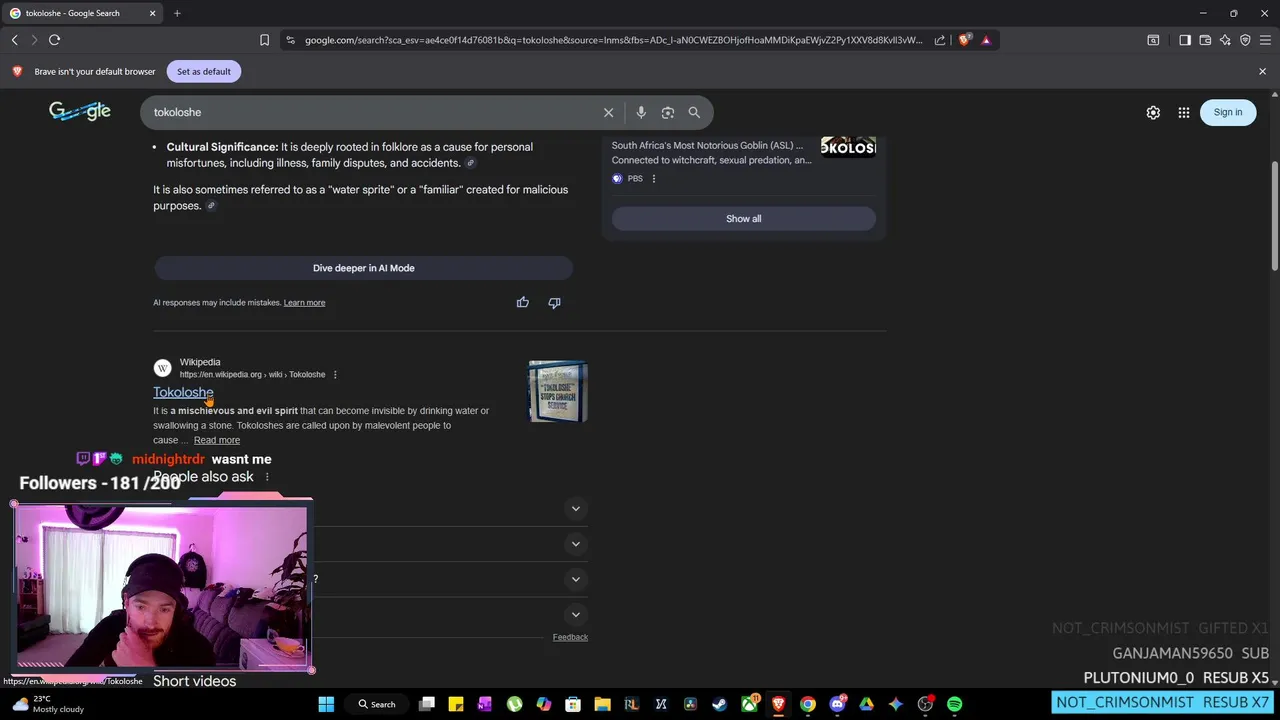This screenshot has width=1280, height=720.
Task: Open weather widget showing 23°C
Action: pos(47,704)
